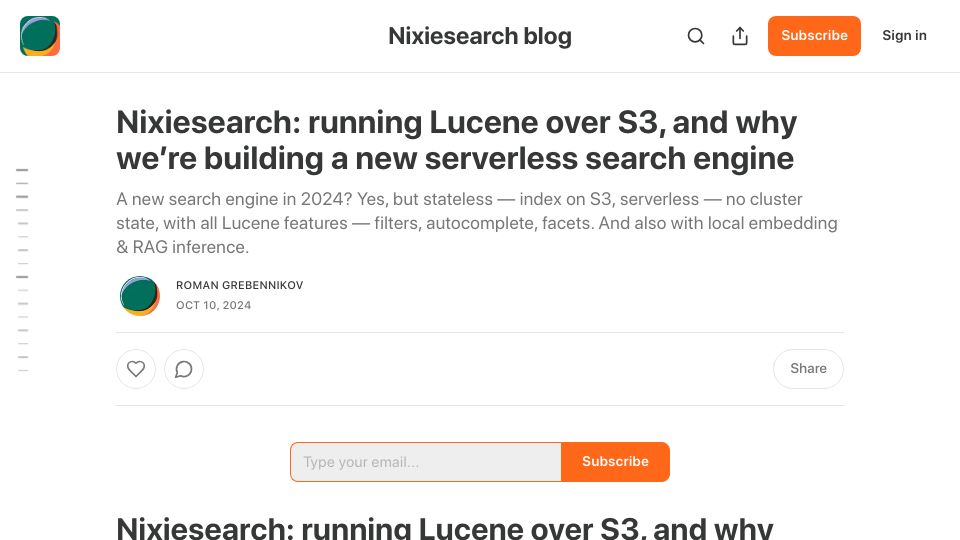This screenshot has height=540, width=960.
Task: Click the orange Subscribe button in header
Action: [x=814, y=36]
